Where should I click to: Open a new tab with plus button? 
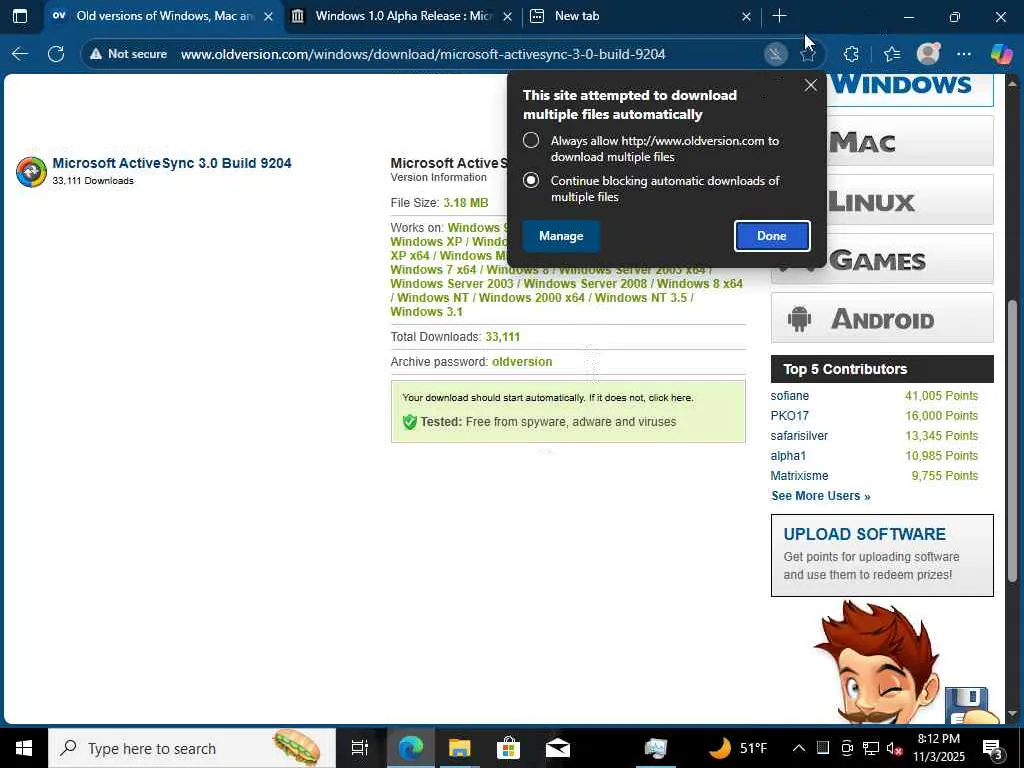pyautogui.click(x=779, y=16)
